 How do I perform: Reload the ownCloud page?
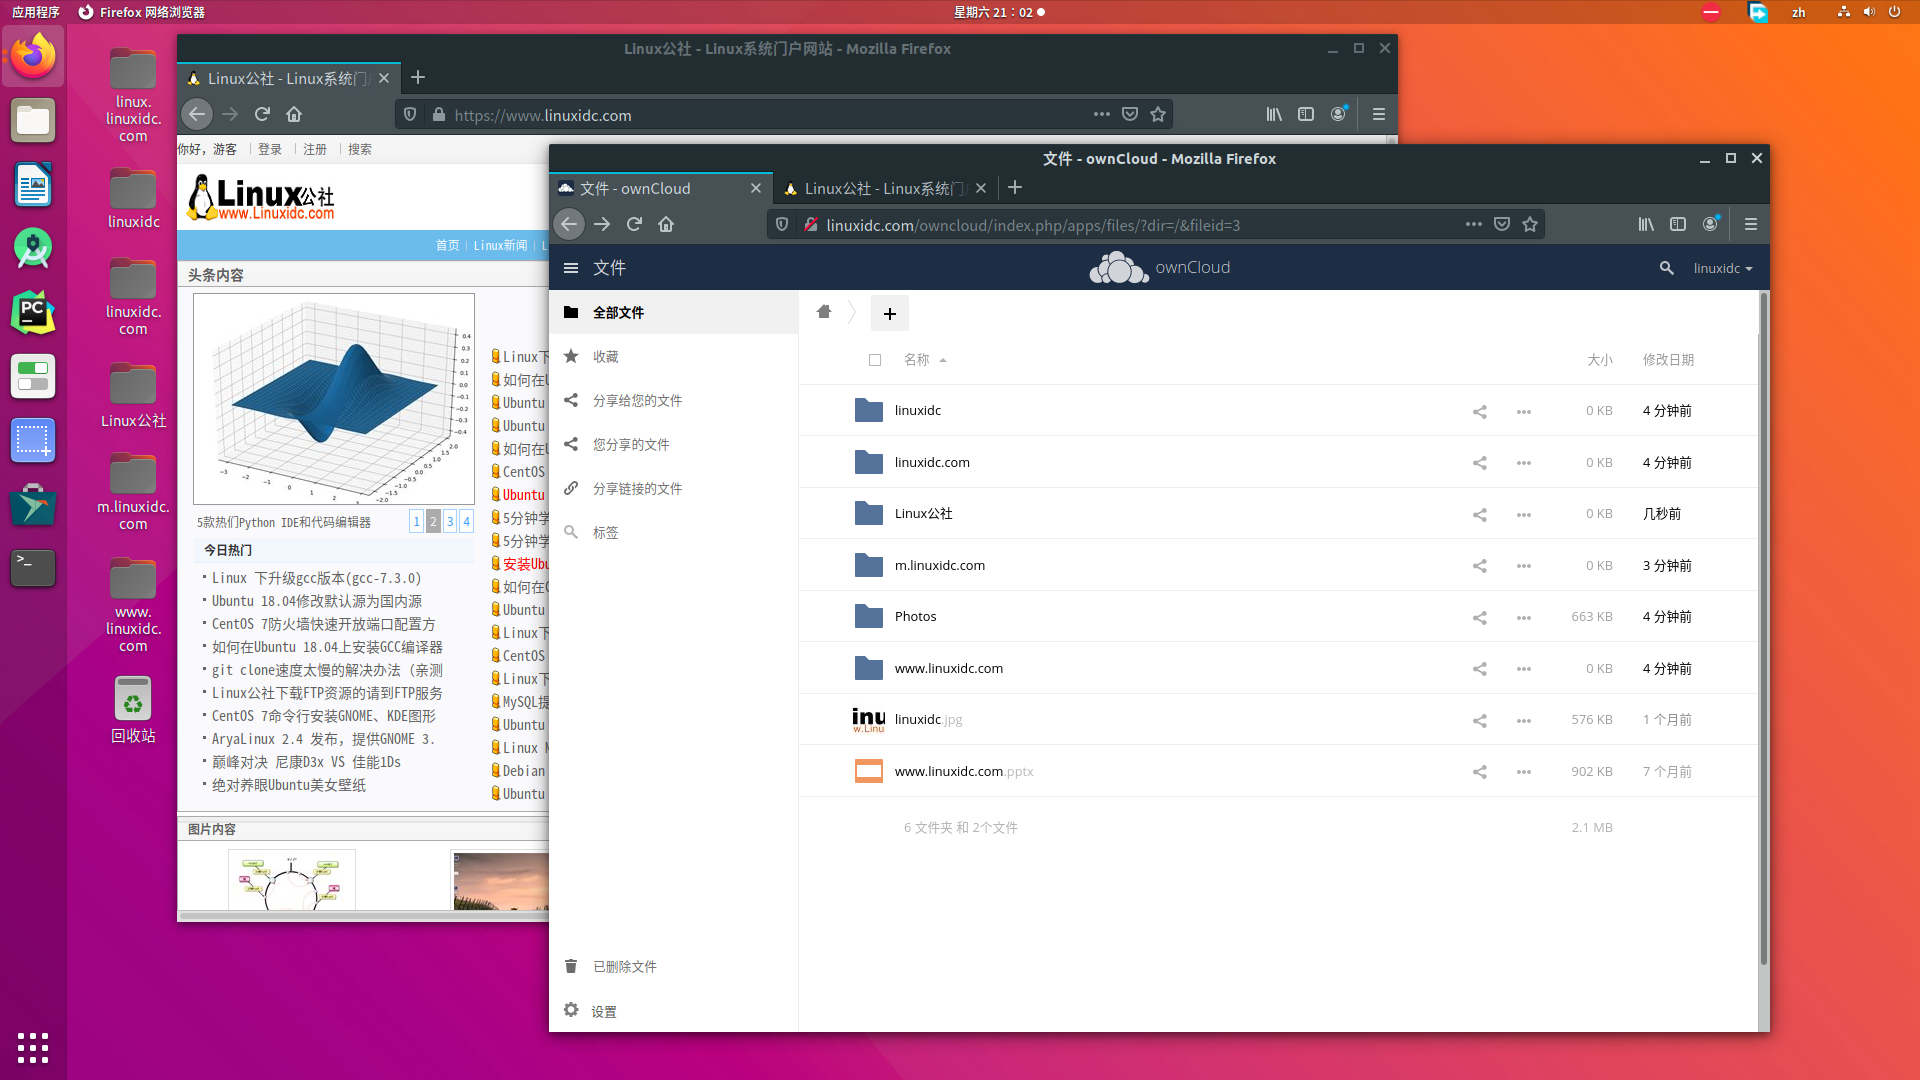click(x=634, y=224)
